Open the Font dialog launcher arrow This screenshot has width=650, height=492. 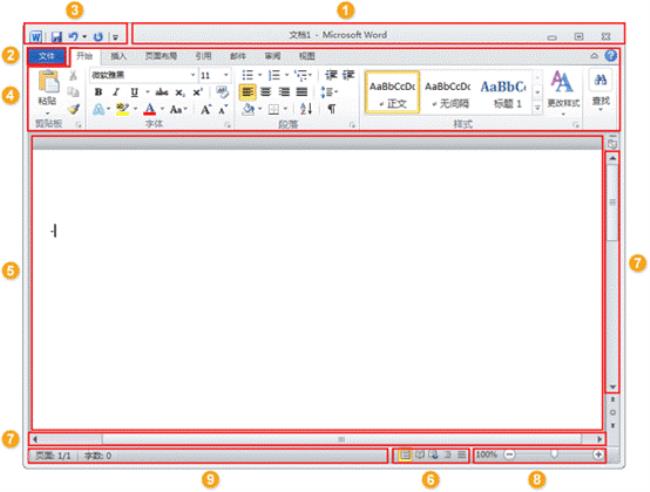coord(227,124)
